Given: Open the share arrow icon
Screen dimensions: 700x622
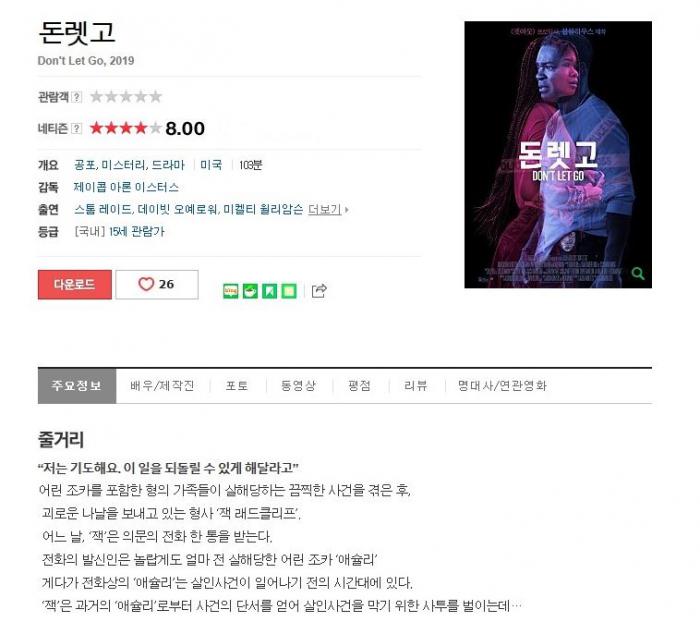Looking at the screenshot, I should point(319,291).
